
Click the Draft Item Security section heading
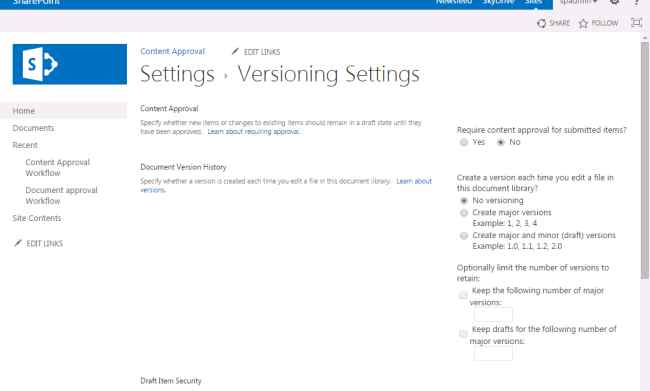coord(171,381)
